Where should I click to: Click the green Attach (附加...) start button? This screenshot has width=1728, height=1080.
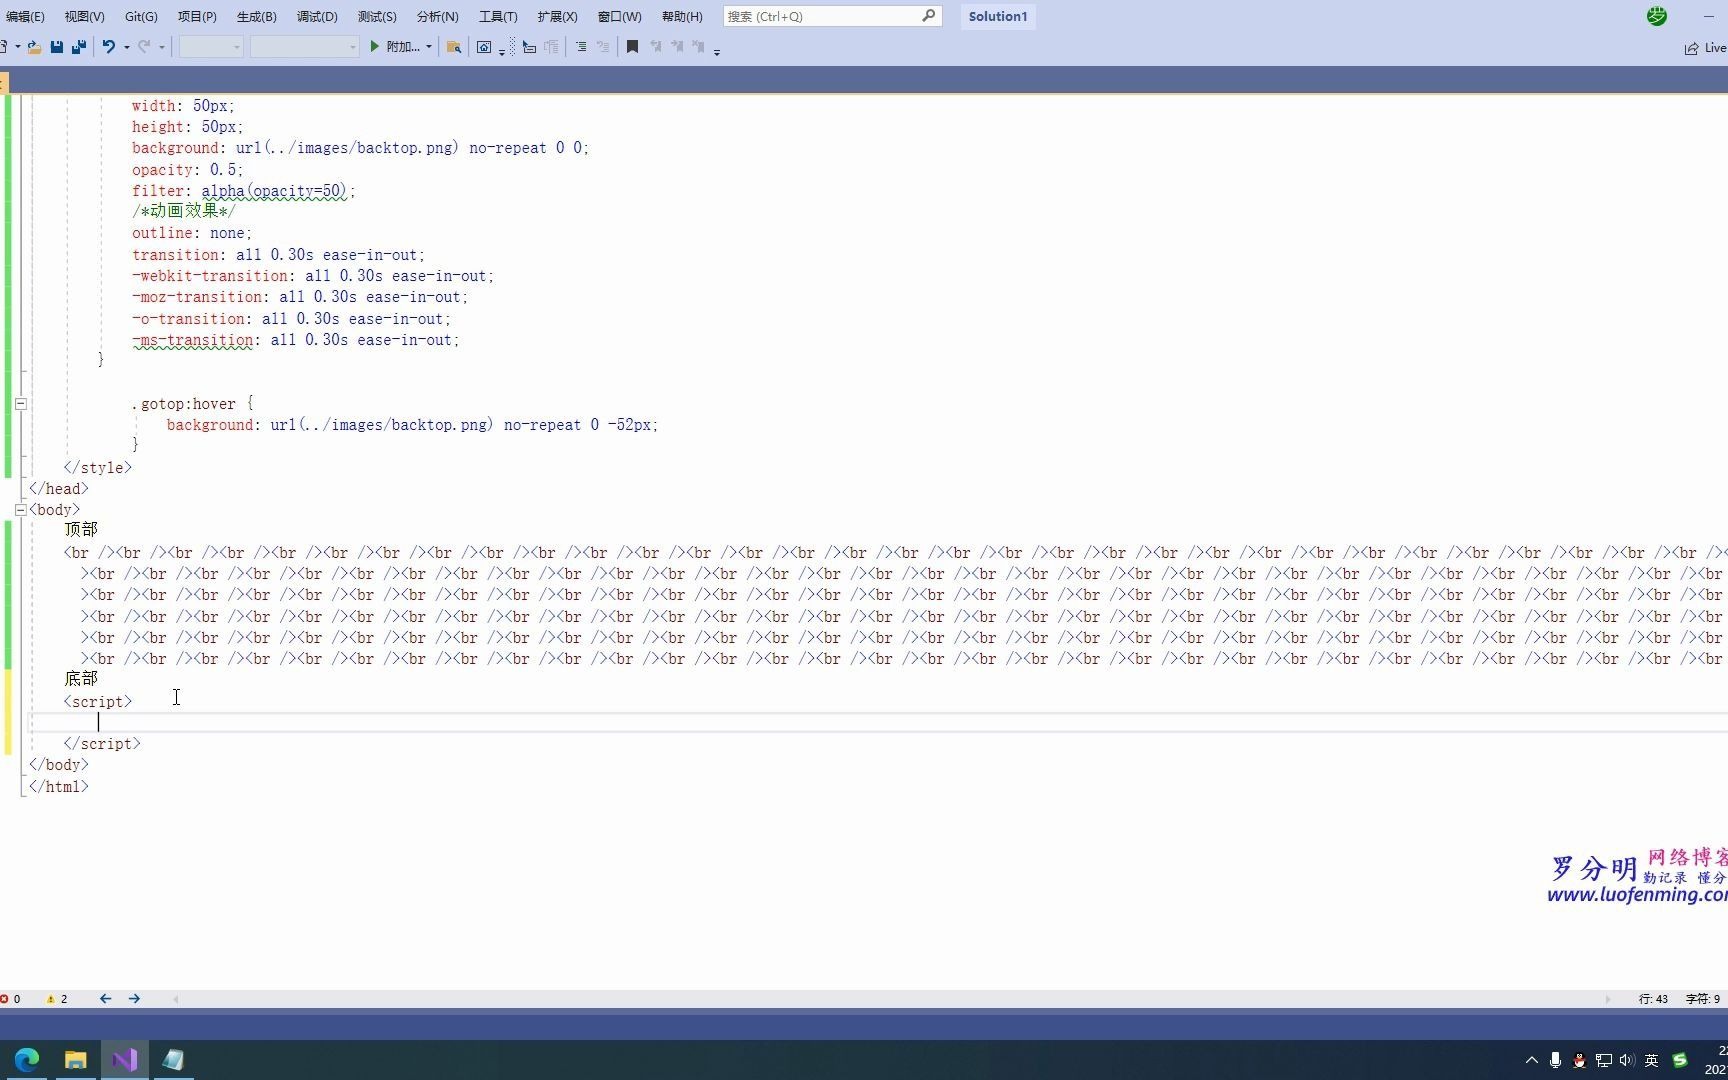click(394, 47)
